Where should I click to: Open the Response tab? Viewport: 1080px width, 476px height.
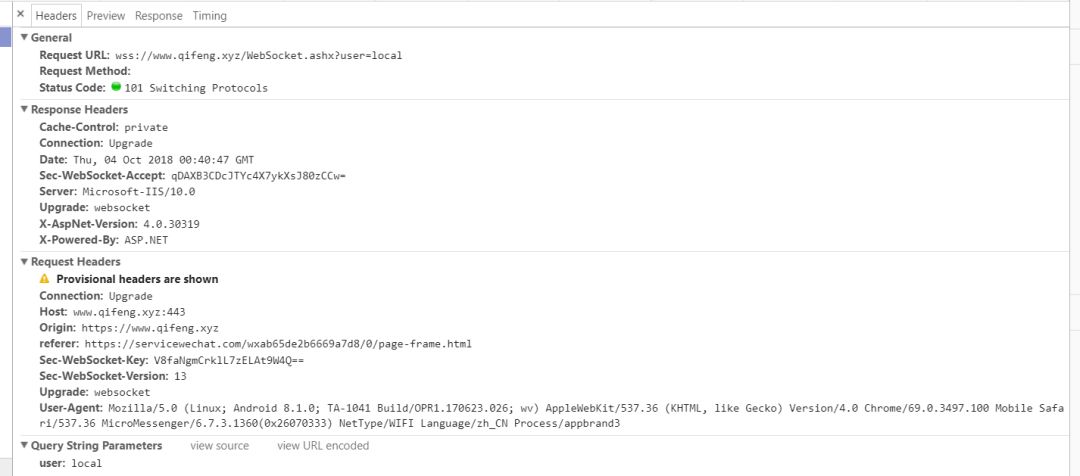tap(159, 16)
